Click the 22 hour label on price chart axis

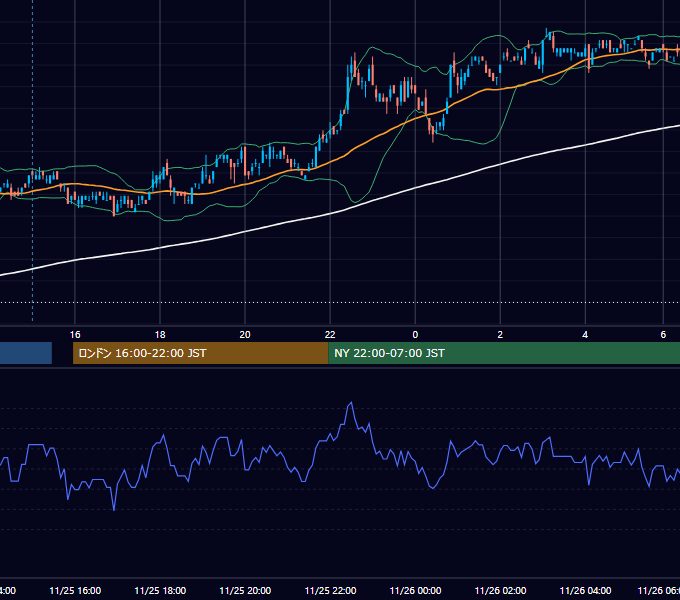[x=330, y=335]
